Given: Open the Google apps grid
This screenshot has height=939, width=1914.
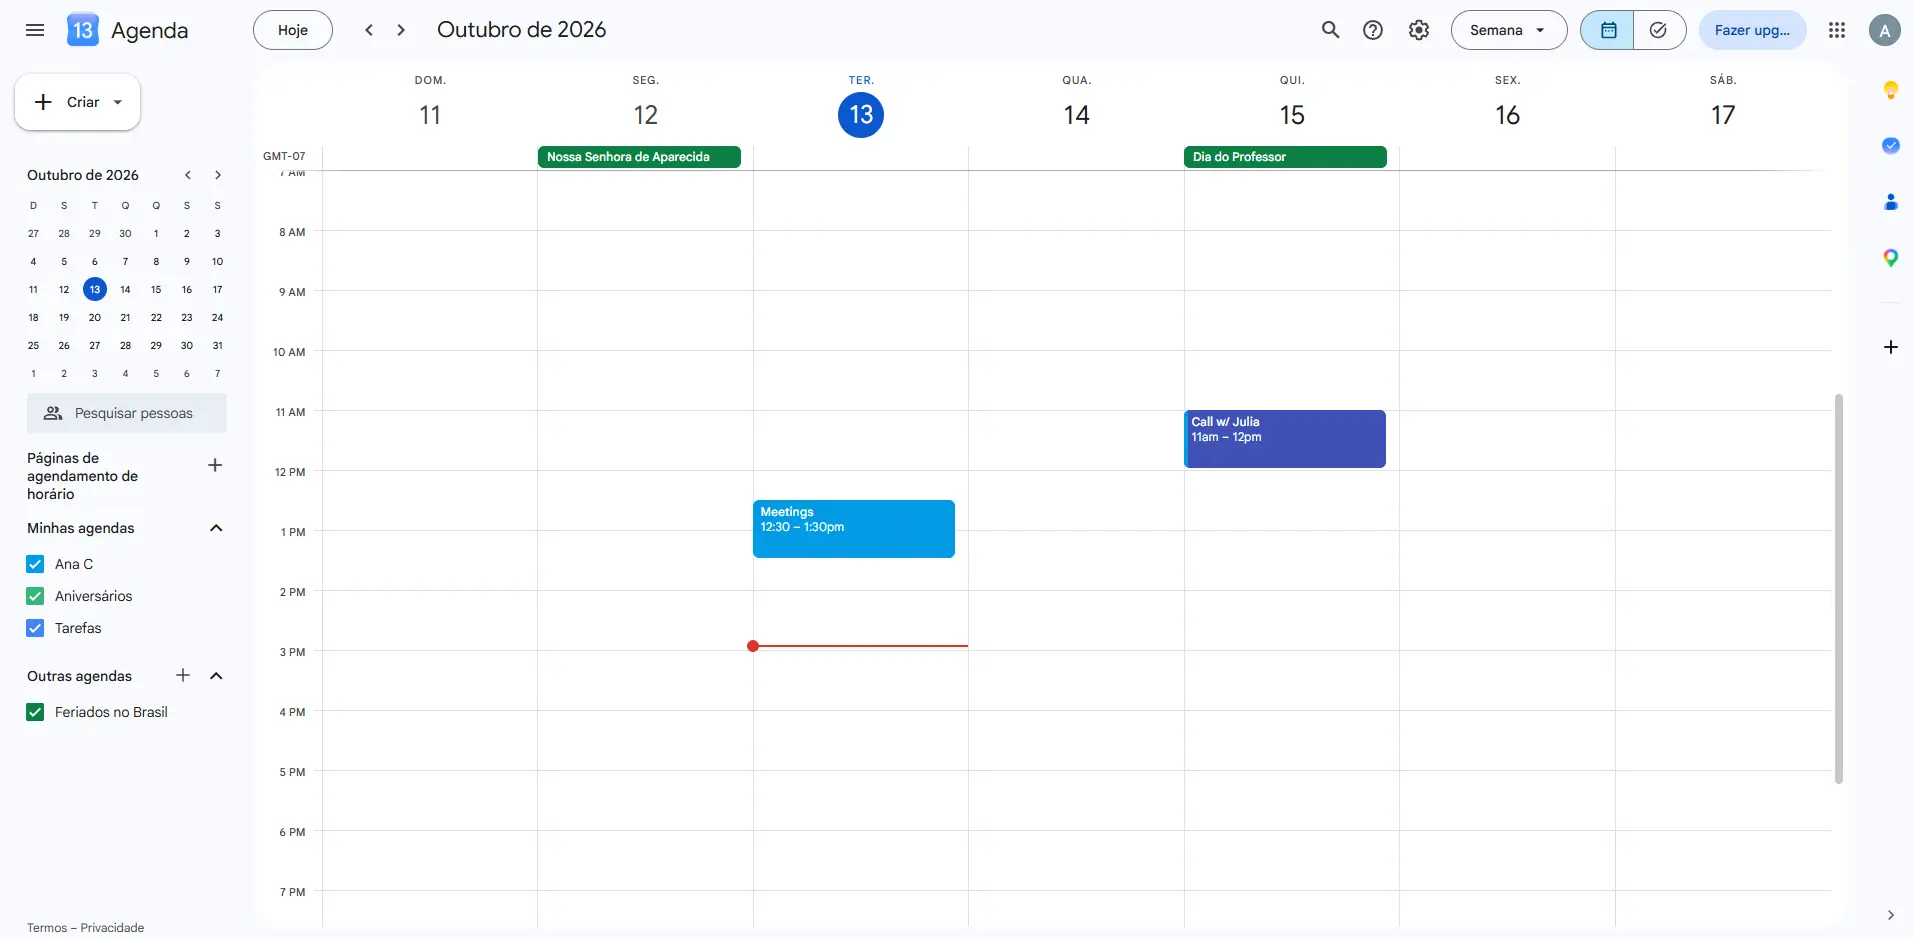Looking at the screenshot, I should click(1837, 30).
